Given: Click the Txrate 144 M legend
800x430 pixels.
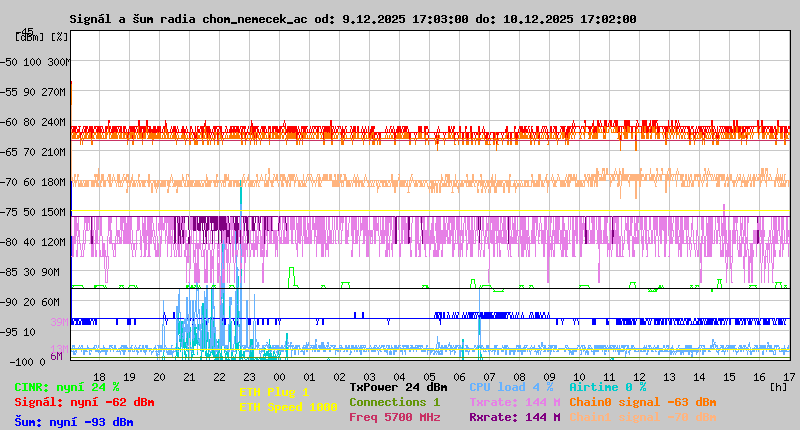Looking at the screenshot, I should click(x=514, y=402).
